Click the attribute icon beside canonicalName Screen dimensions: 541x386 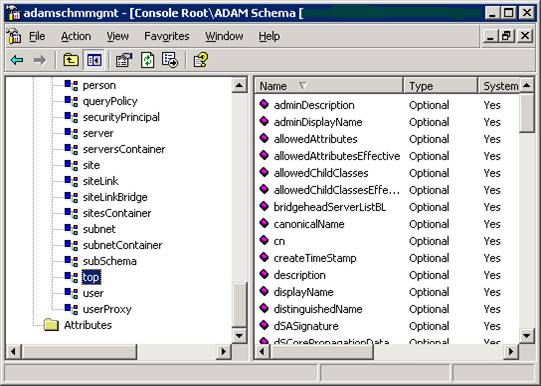264,224
